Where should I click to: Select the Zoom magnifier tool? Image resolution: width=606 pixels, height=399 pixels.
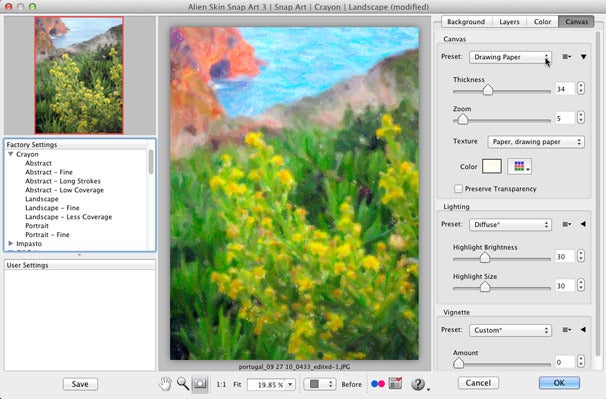(x=183, y=384)
